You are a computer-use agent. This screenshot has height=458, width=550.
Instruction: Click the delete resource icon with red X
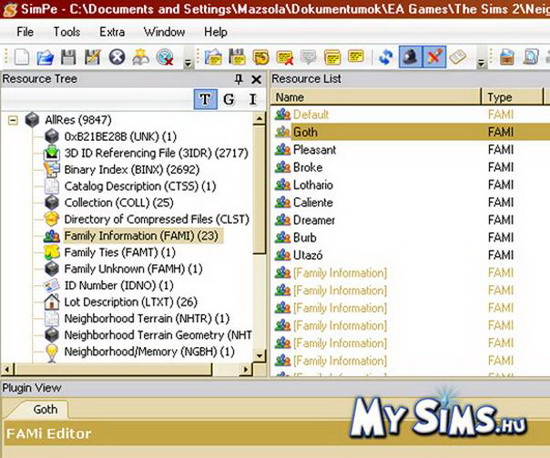(285, 58)
